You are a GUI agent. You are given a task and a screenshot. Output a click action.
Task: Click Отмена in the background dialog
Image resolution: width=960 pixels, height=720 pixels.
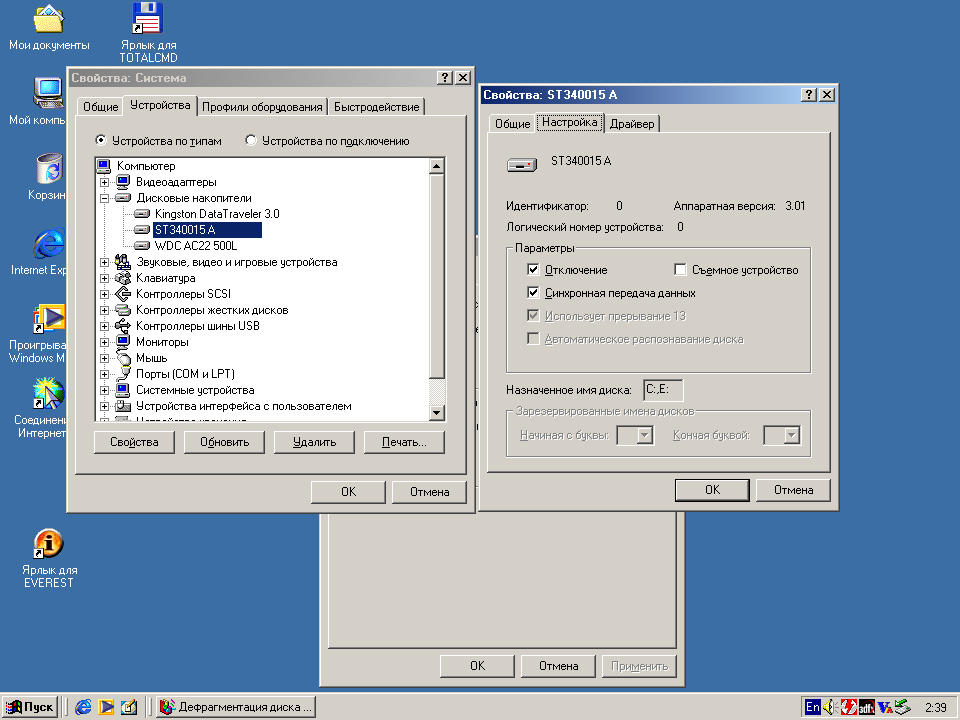558,666
